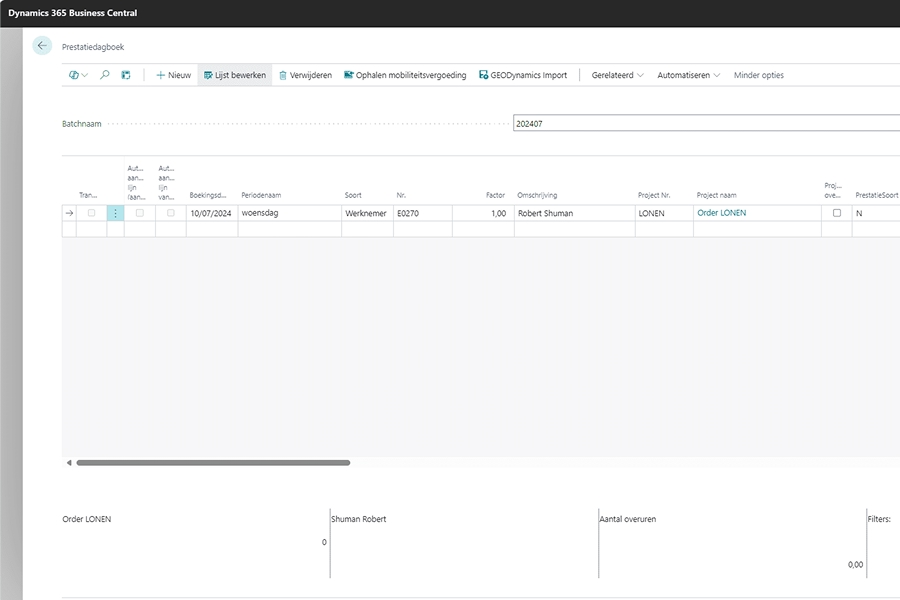Open the search magnifier icon
Viewport: 900px width, 600px height.
point(105,75)
